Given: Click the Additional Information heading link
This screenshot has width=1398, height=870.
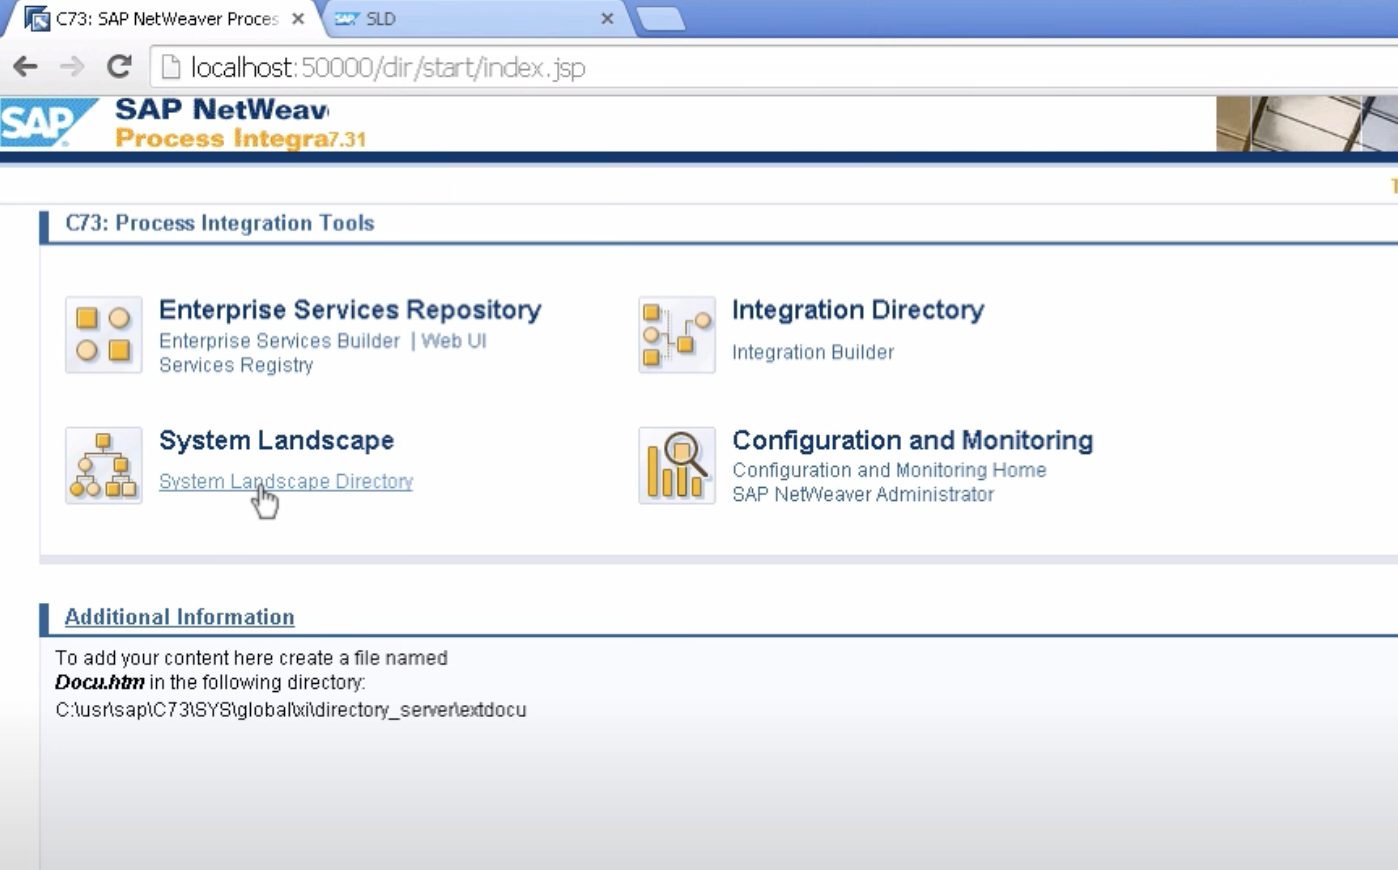Looking at the screenshot, I should 180,617.
